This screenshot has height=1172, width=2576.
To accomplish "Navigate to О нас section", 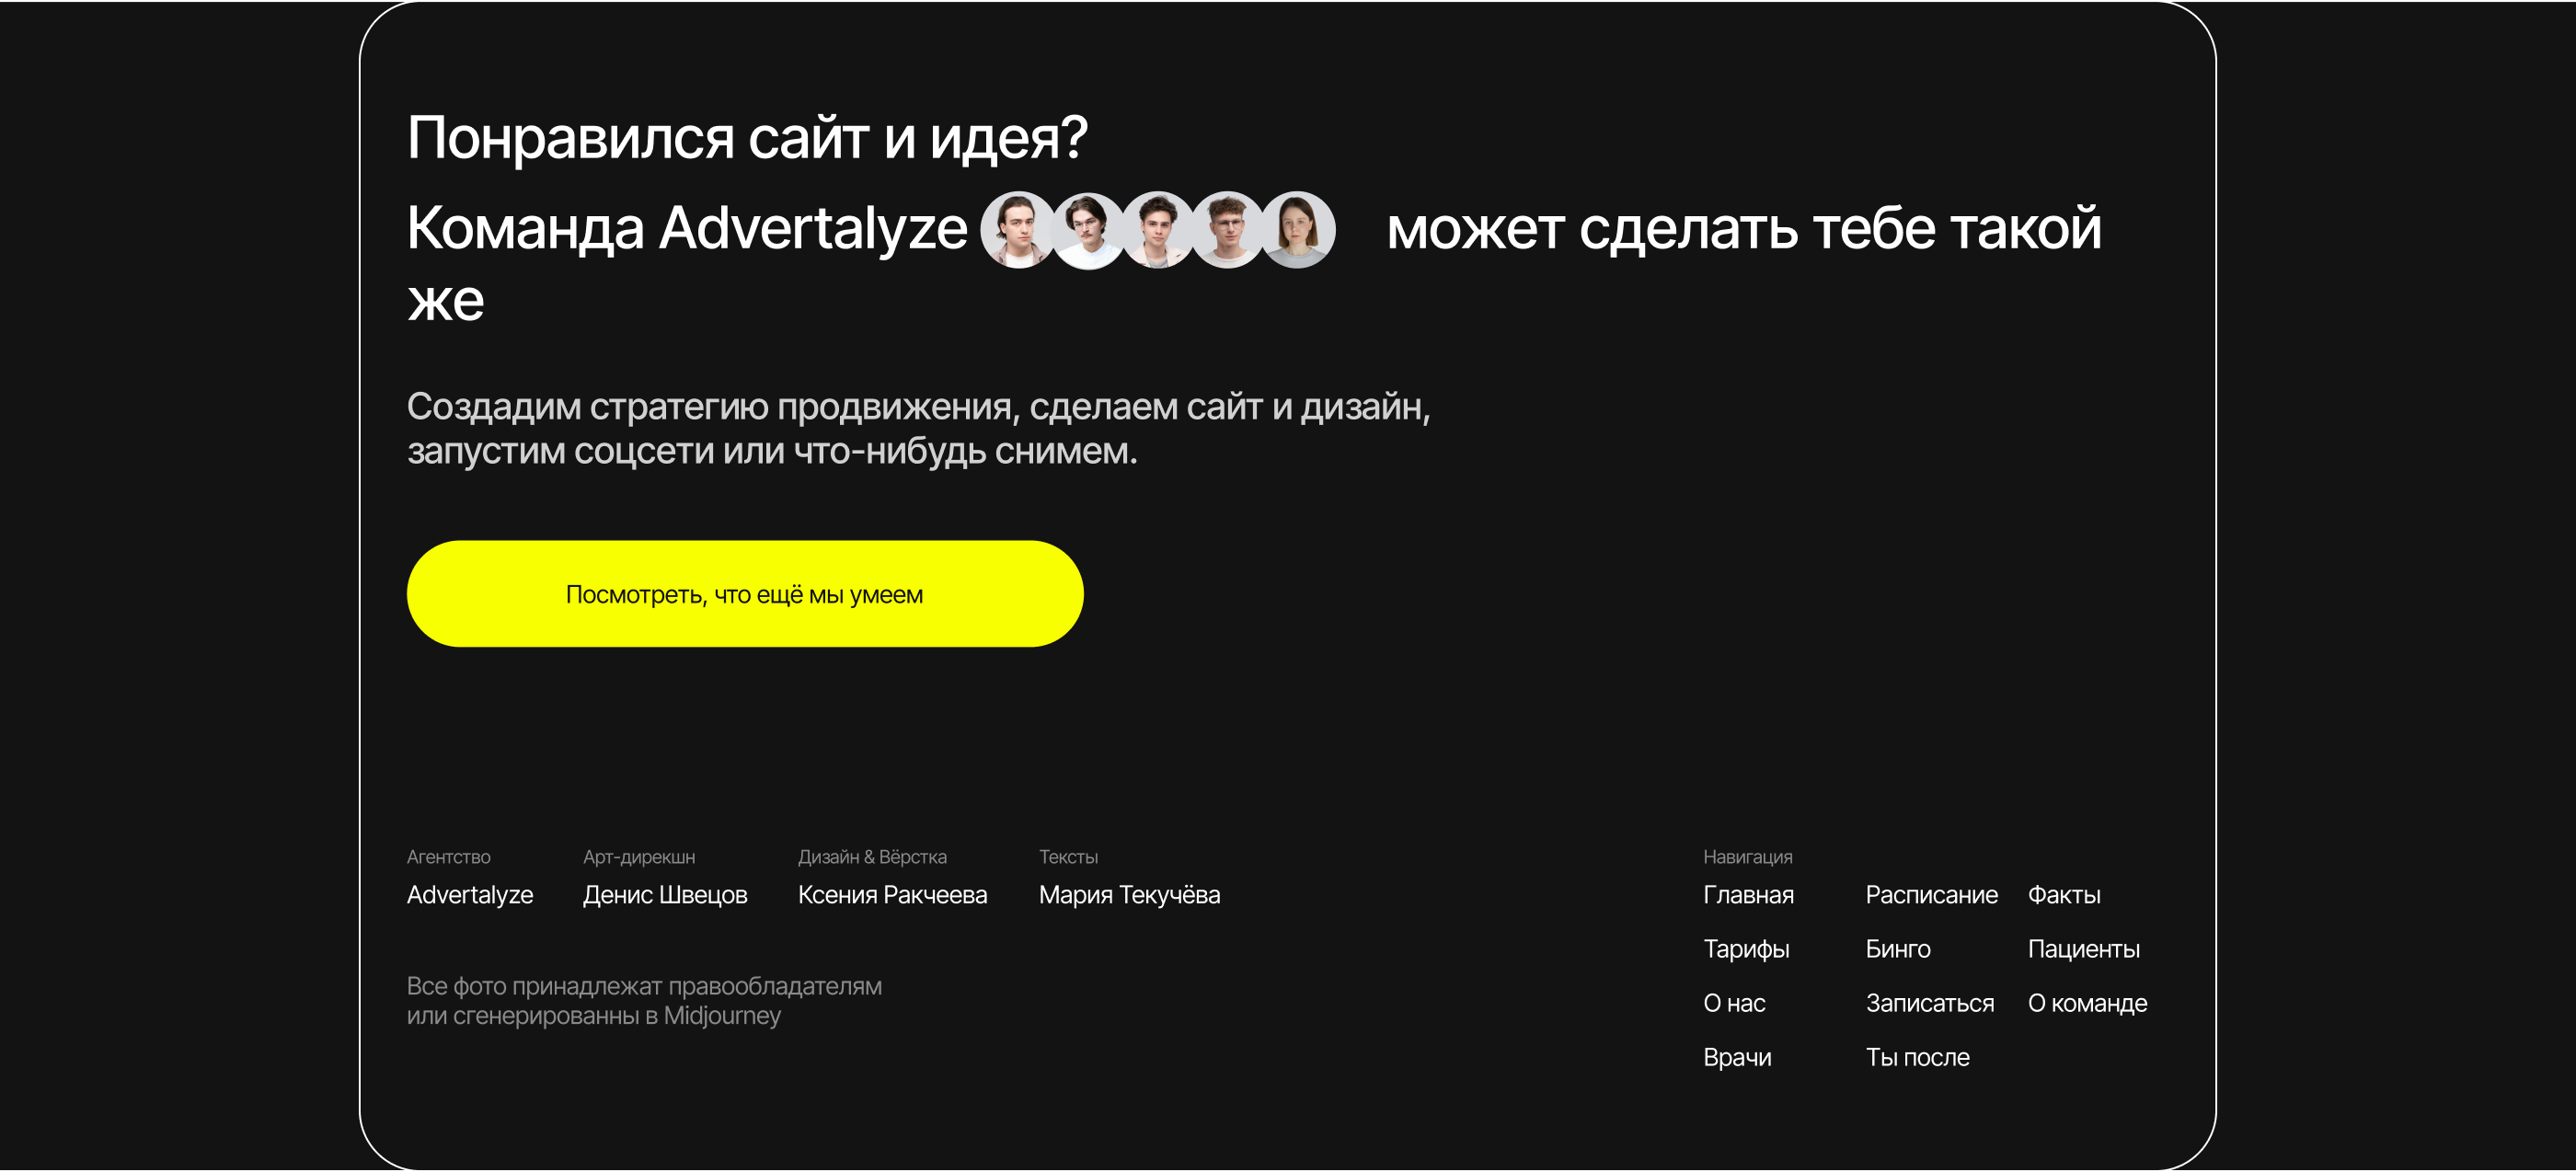I will 1734,1003.
